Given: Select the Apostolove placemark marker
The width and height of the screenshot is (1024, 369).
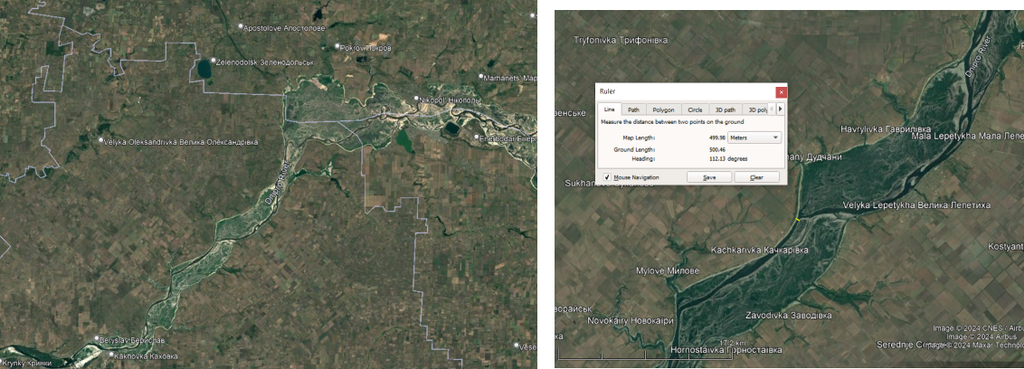Looking at the screenshot, I should tap(240, 27).
